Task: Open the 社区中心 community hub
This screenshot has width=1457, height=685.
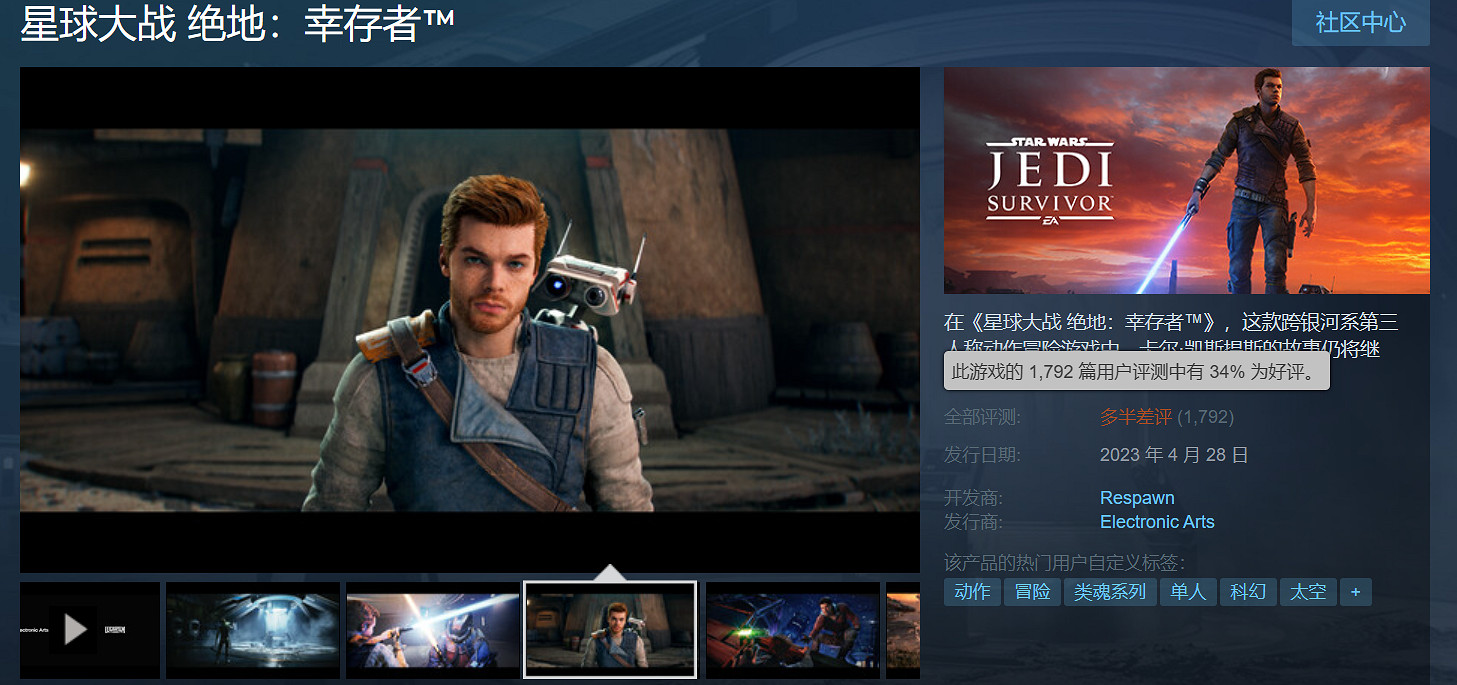Action: pos(1360,23)
